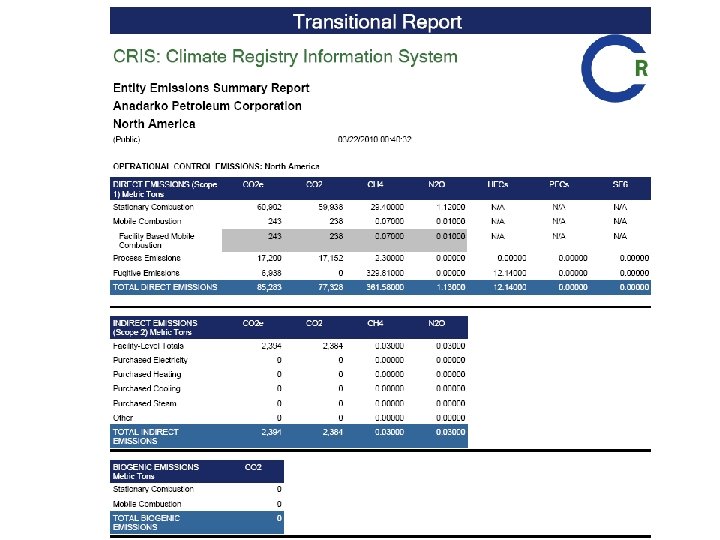Click the value 60,902 in Stationary Combustion

269,207
